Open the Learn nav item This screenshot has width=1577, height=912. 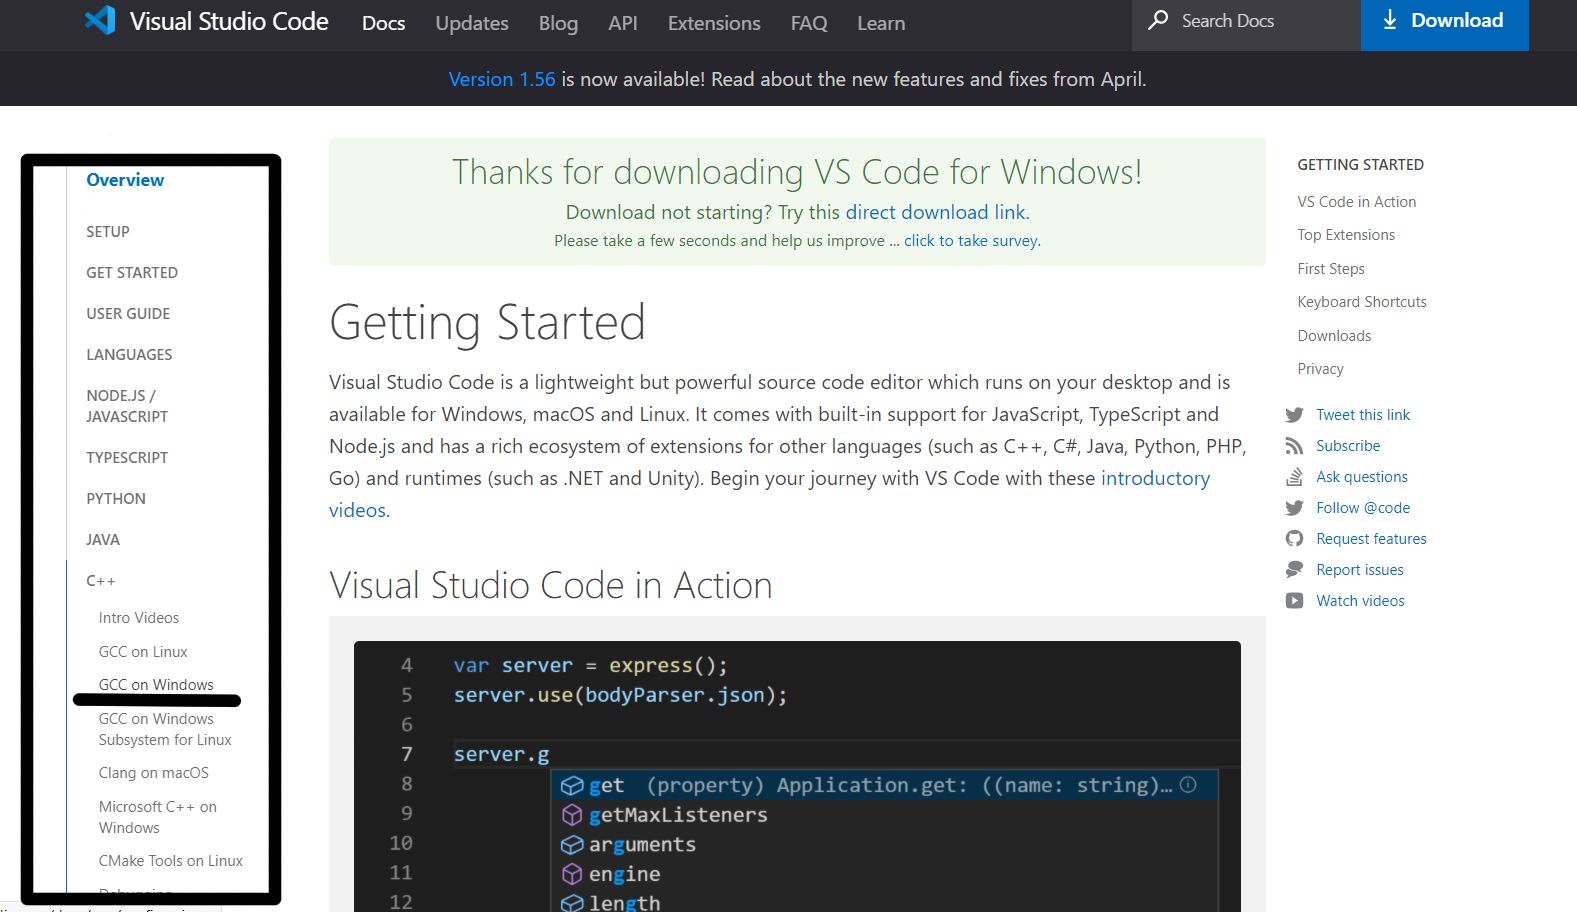(881, 23)
